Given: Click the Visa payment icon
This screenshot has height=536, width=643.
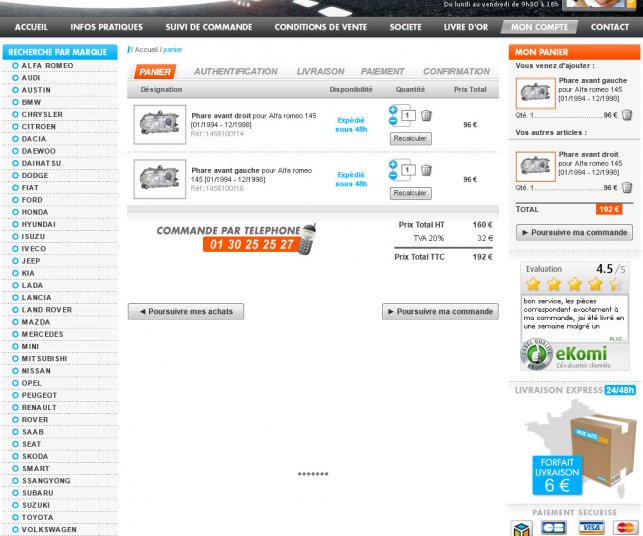Looking at the screenshot, I should click(x=591, y=527).
